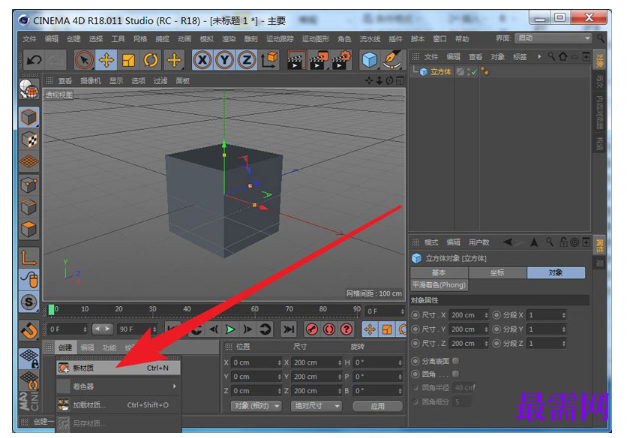Click the Enable Snap magnet icon
The height and width of the screenshot is (438, 628).
(29, 331)
